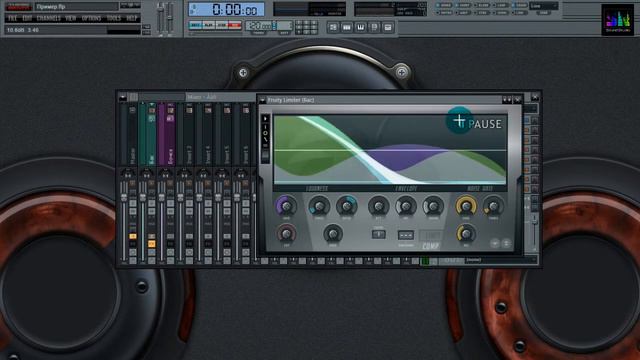Open the CHANNELS menu
640x360 pixels.
(x=49, y=18)
